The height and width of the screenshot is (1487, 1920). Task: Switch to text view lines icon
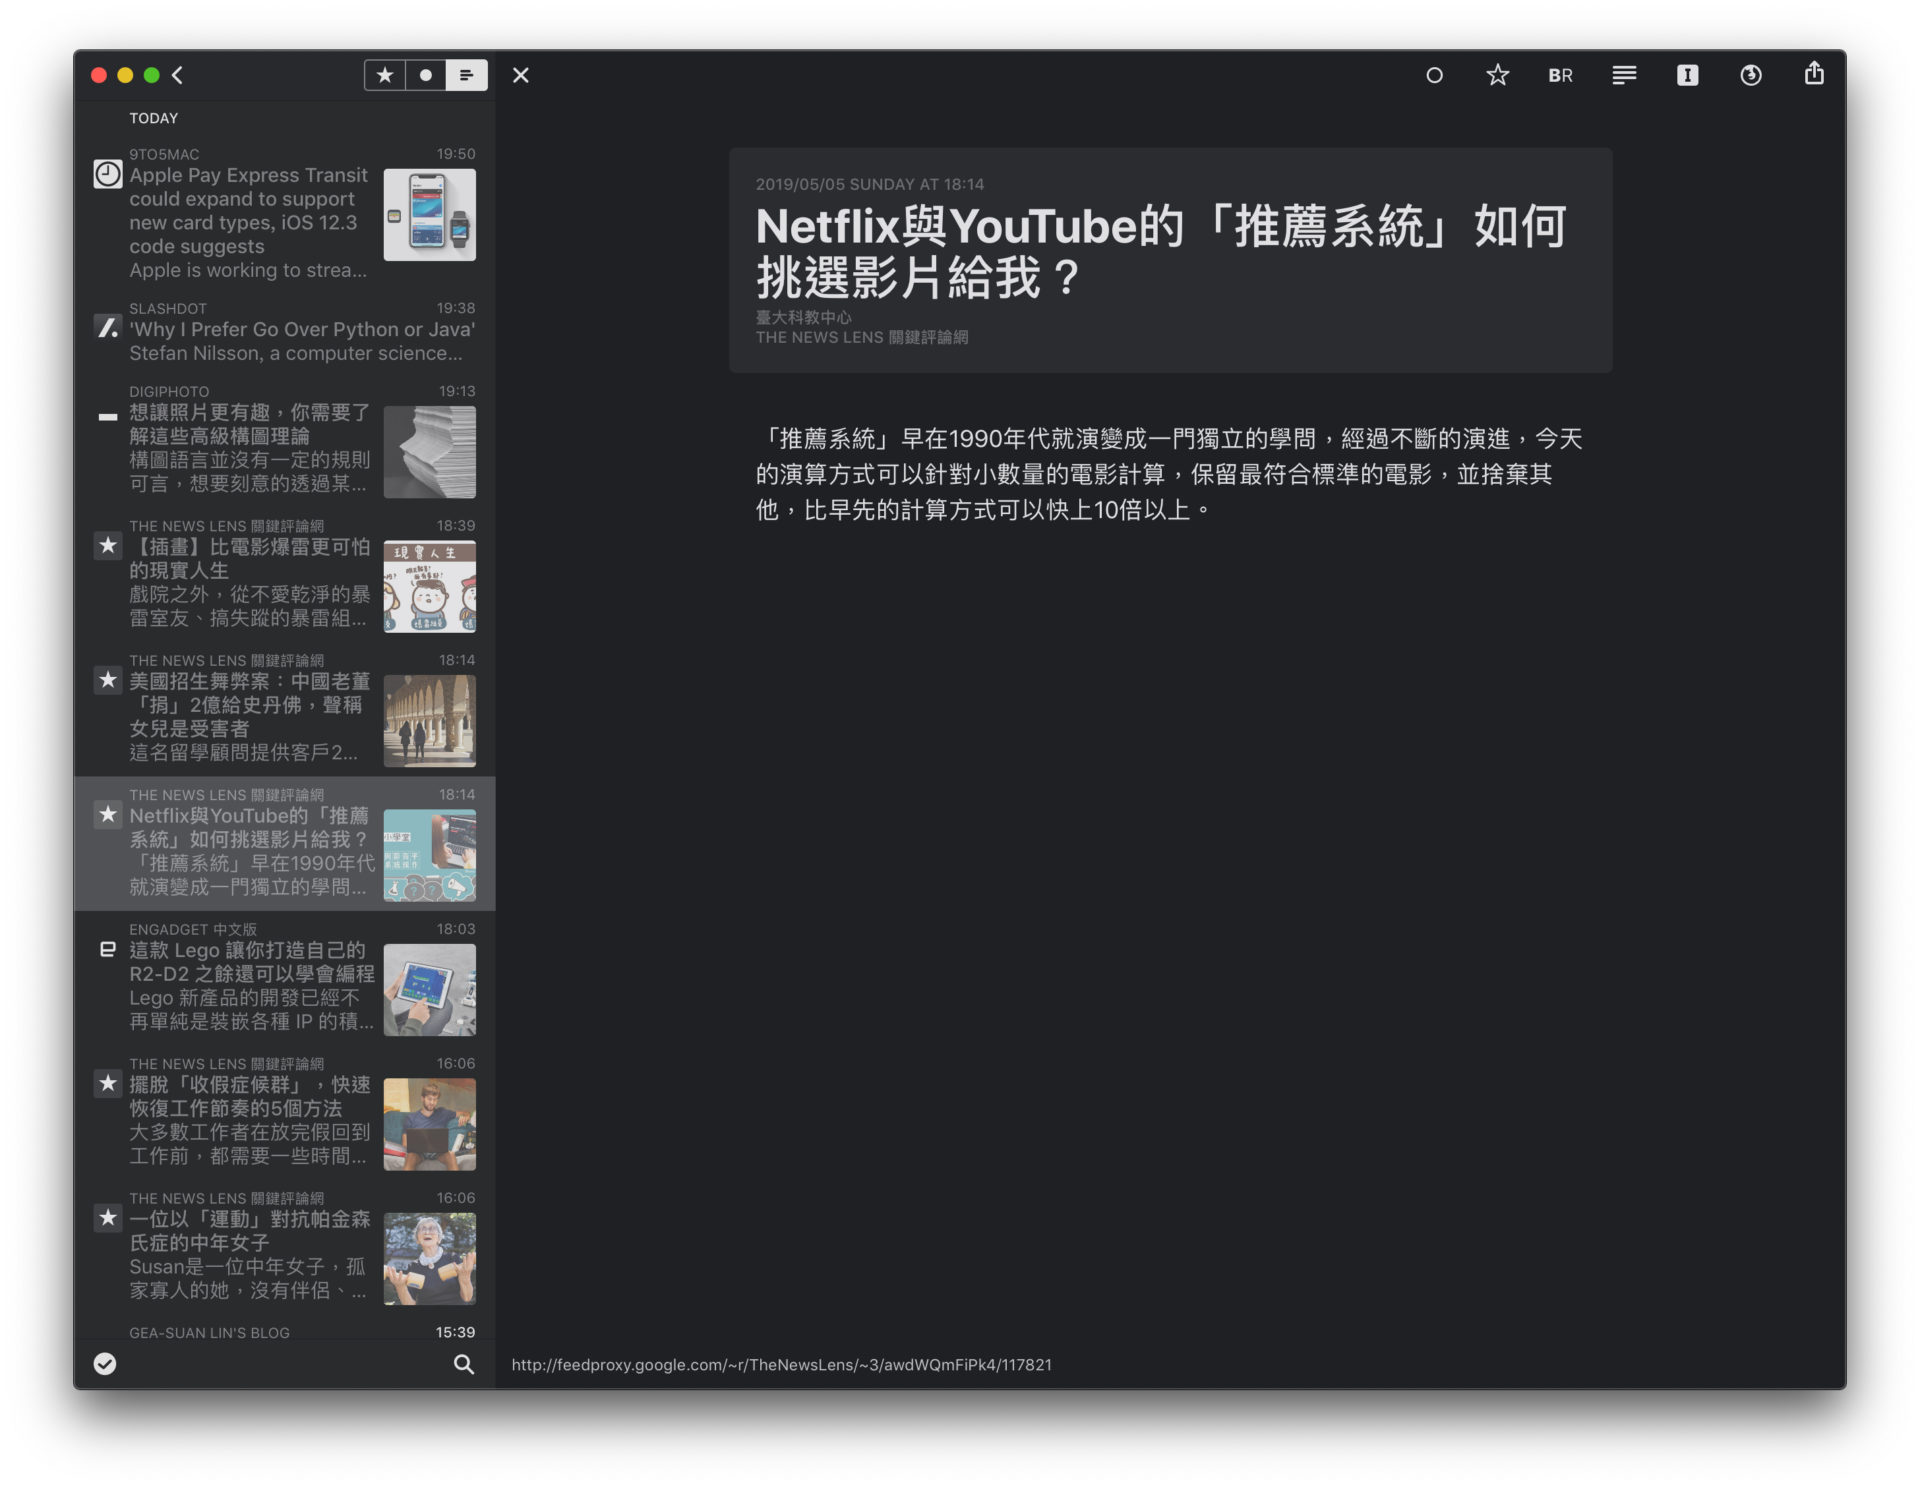(x=1624, y=75)
